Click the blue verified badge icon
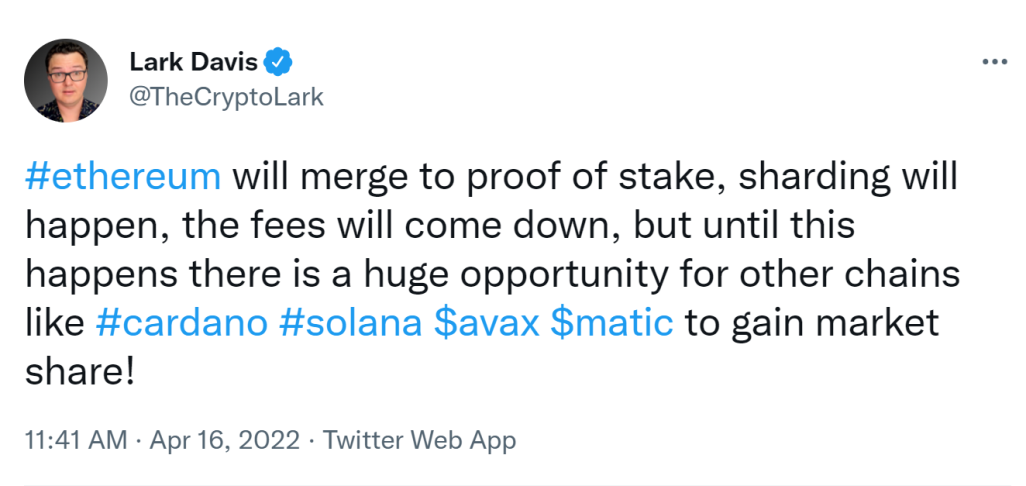This screenshot has width=1026, height=486. [280, 64]
